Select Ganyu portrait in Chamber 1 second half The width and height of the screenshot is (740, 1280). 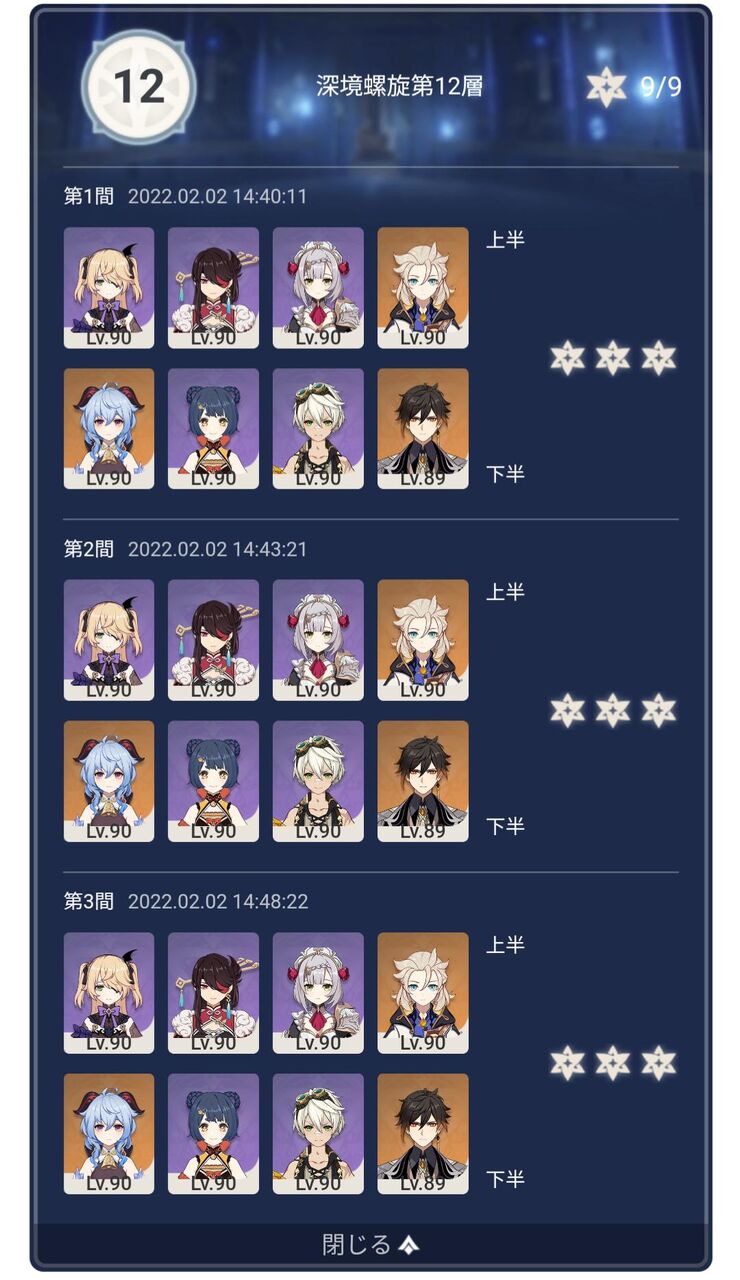[x=109, y=429]
